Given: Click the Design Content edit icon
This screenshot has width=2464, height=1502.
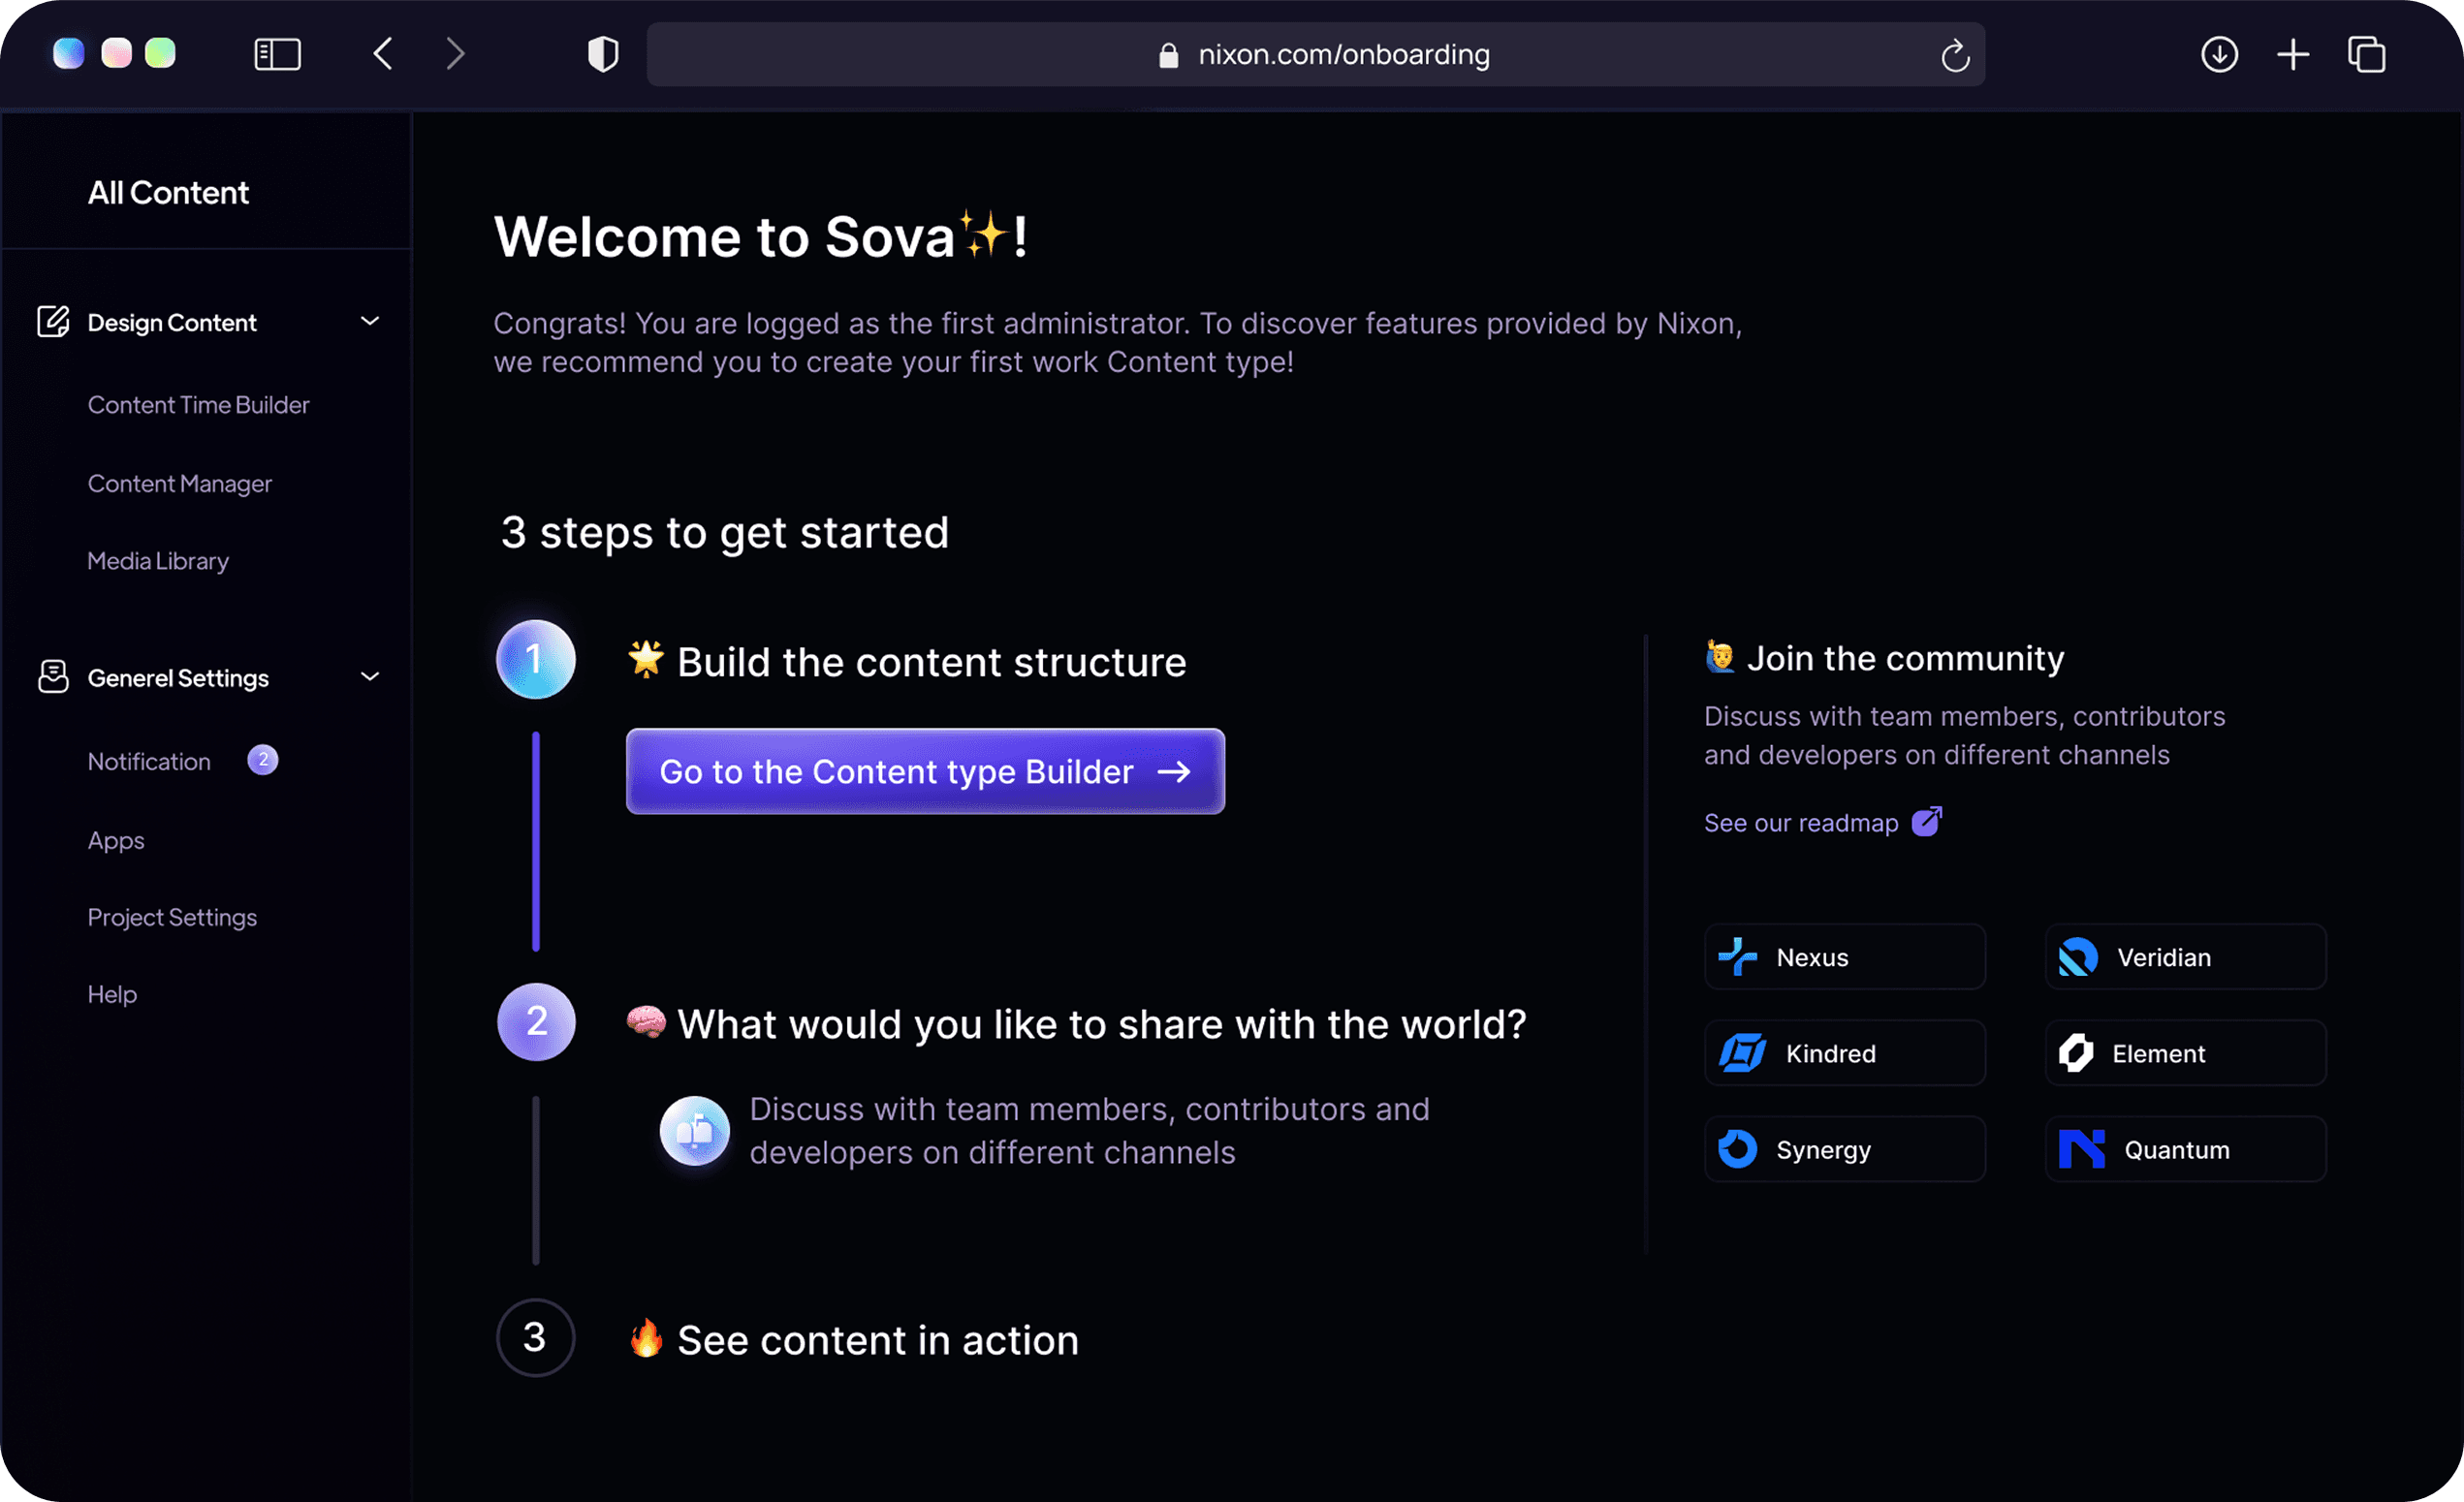Looking at the screenshot, I should point(53,322).
